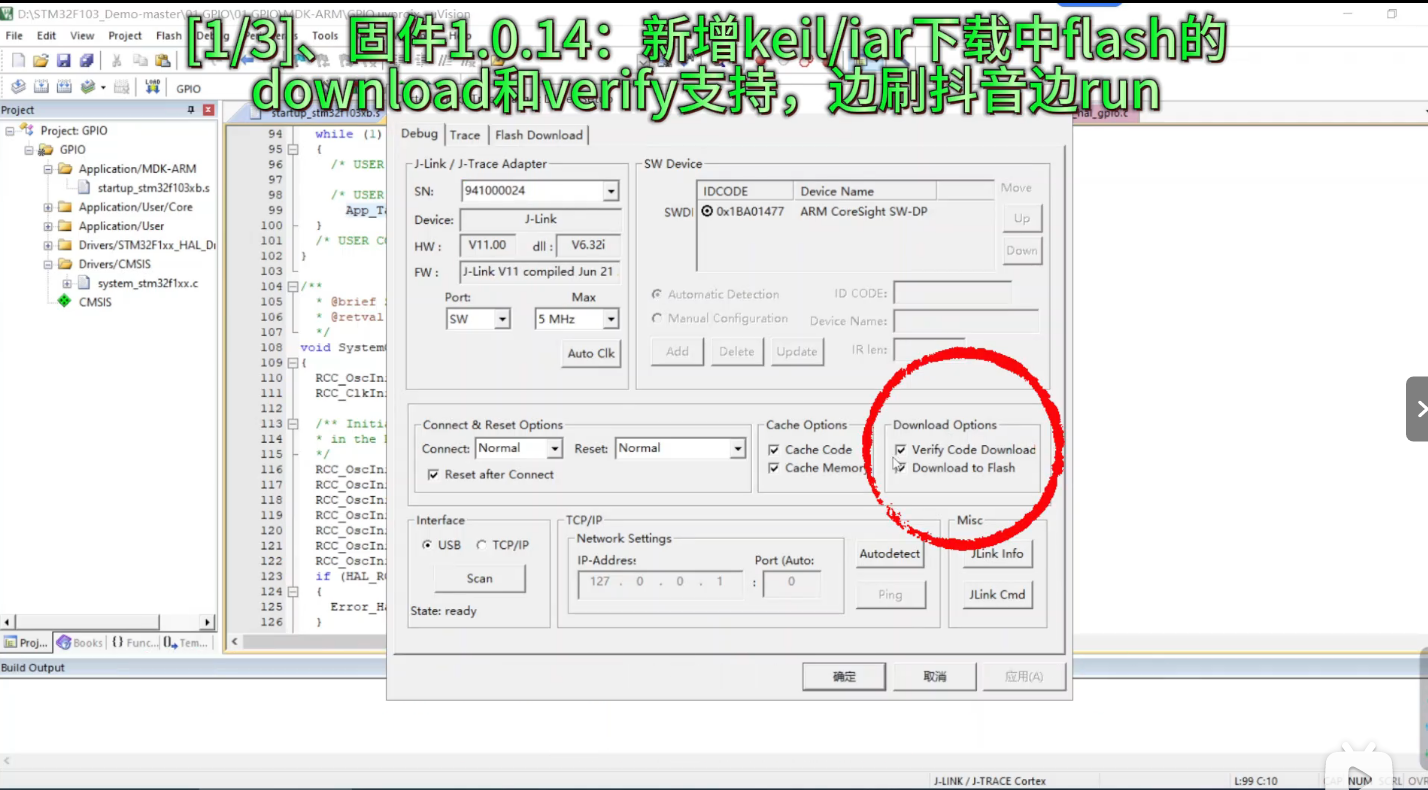Open the Tools menu
This screenshot has height=790, width=1428.
coord(325,35)
